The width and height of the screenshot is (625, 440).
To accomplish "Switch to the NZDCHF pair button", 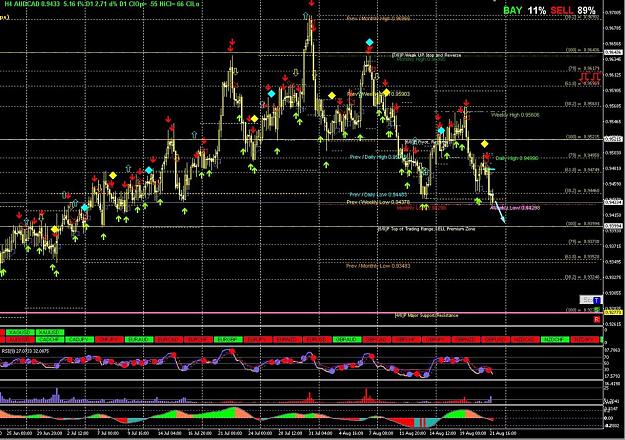I will coord(555,340).
